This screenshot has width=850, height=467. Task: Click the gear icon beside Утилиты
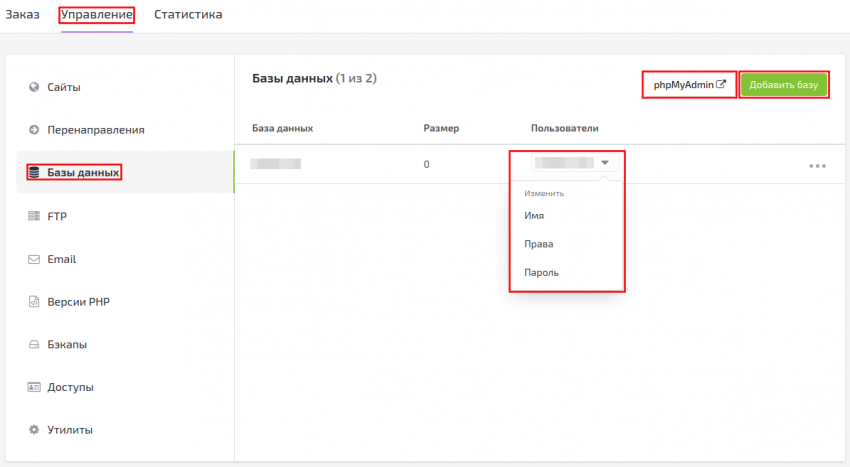[x=33, y=430]
